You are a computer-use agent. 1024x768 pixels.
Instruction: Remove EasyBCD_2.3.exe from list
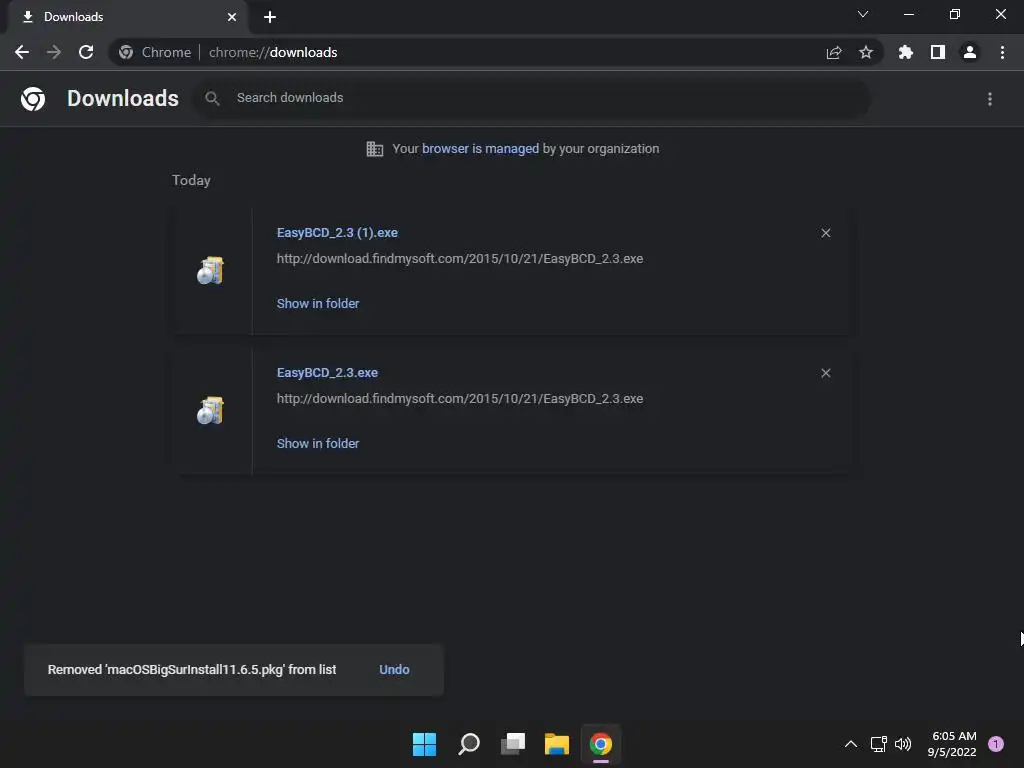pyautogui.click(x=826, y=373)
